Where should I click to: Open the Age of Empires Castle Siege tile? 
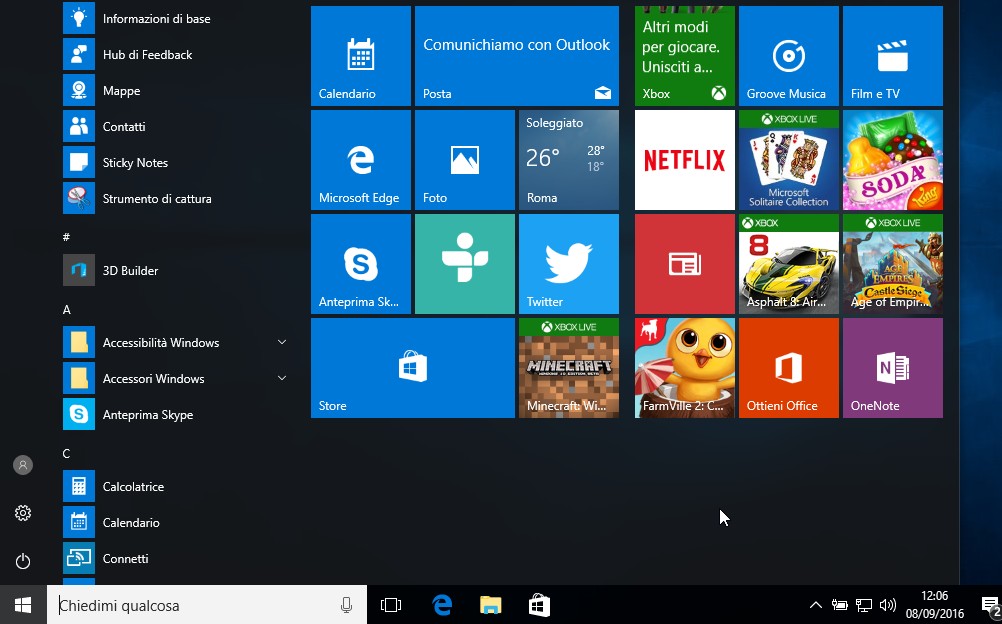pos(893,264)
